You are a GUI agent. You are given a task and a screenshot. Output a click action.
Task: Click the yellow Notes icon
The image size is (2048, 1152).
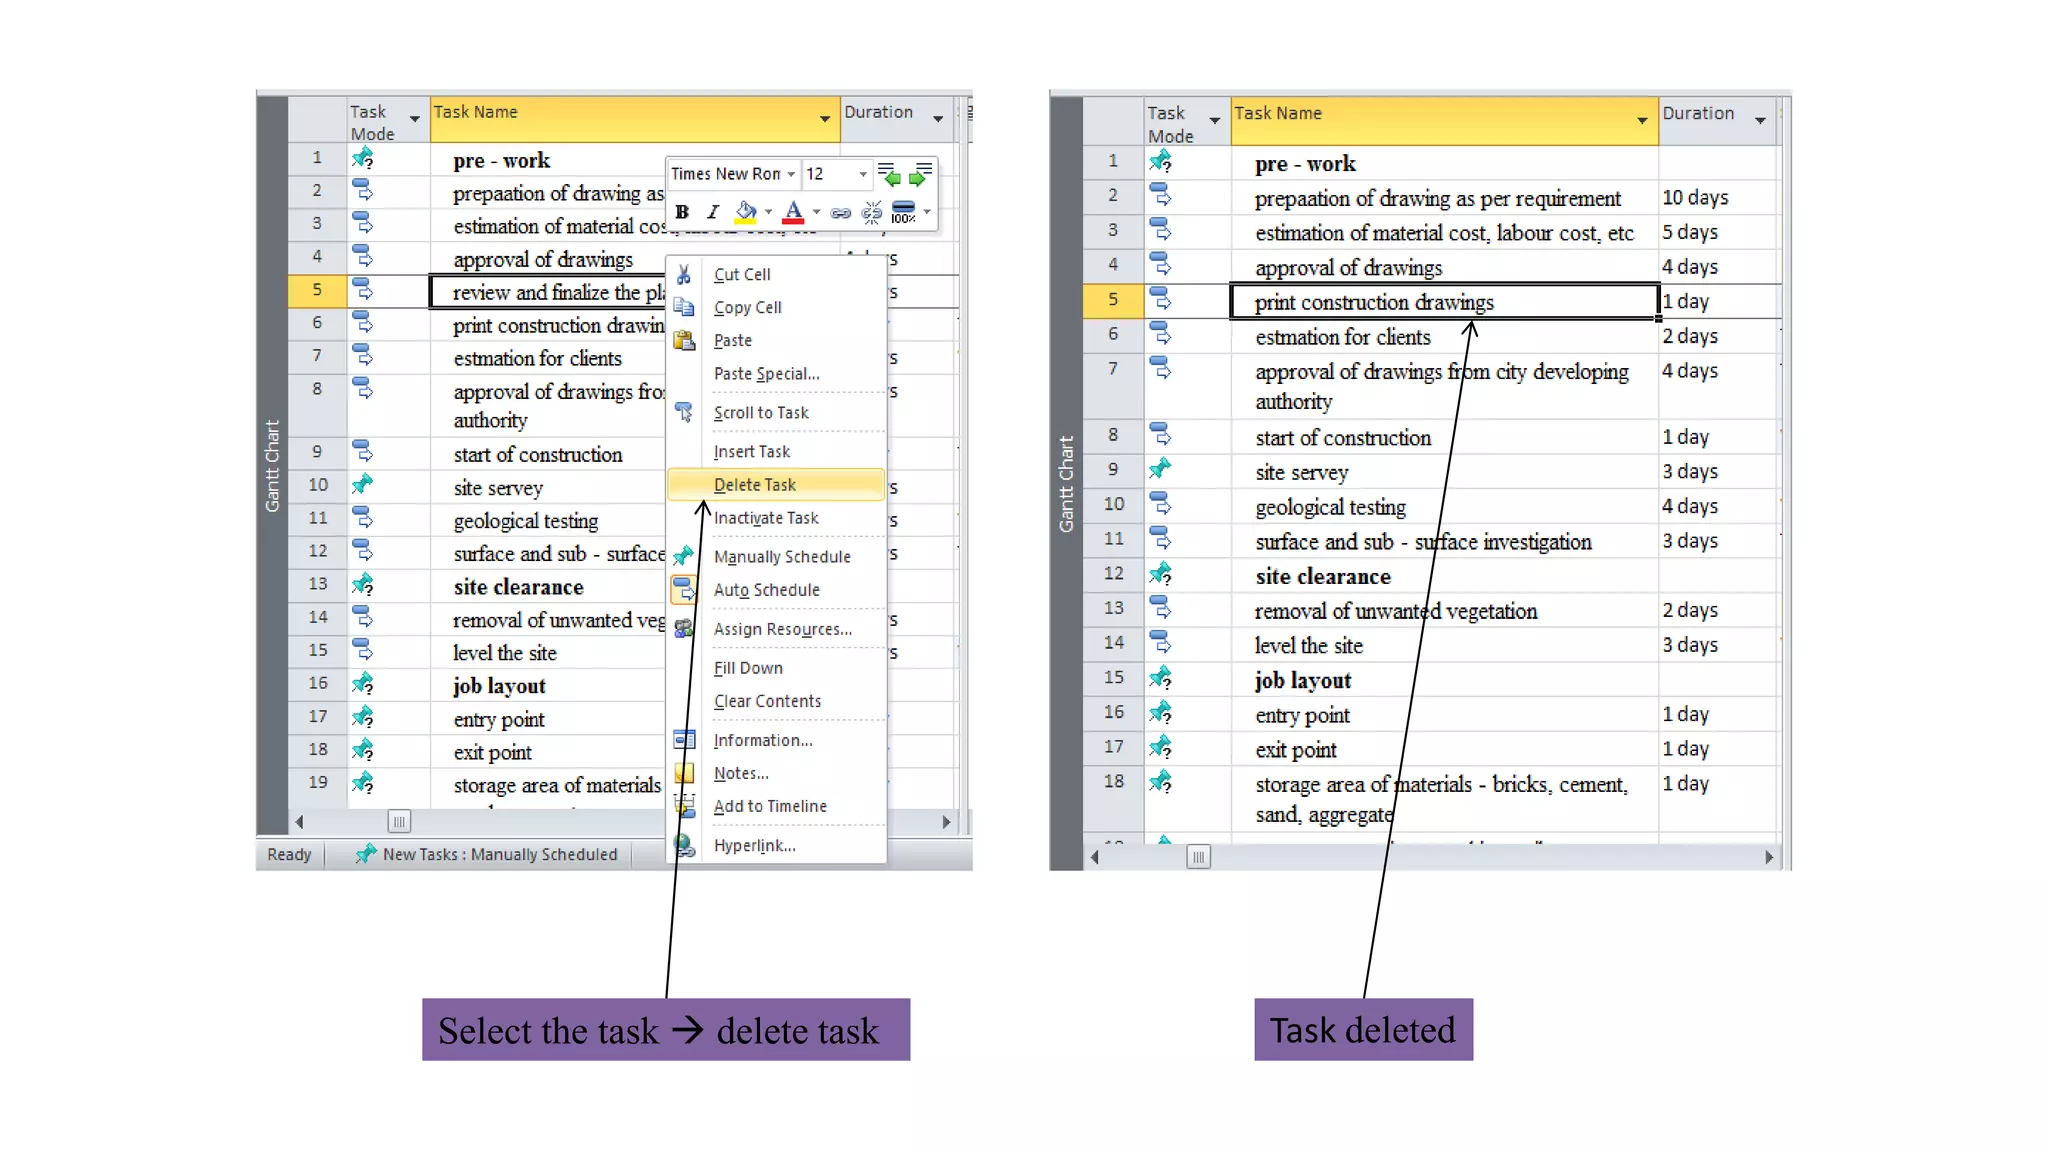(684, 772)
